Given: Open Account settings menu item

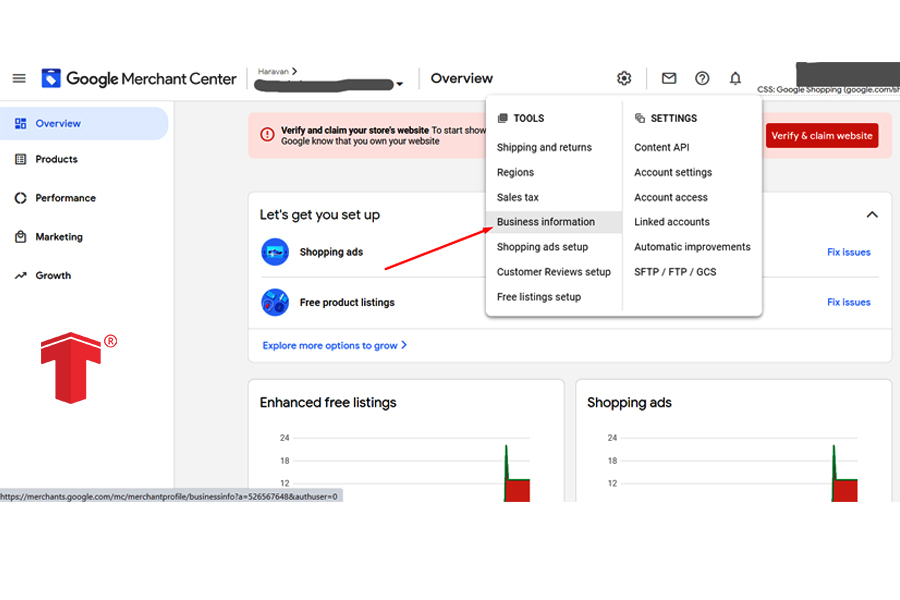Looking at the screenshot, I should [x=673, y=172].
